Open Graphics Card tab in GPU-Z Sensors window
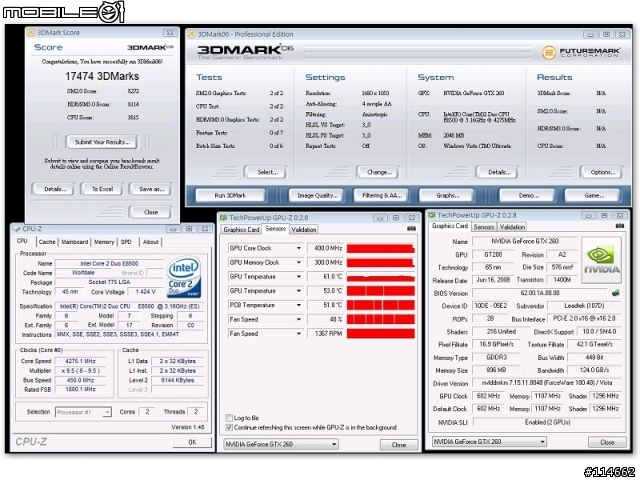 (241, 229)
